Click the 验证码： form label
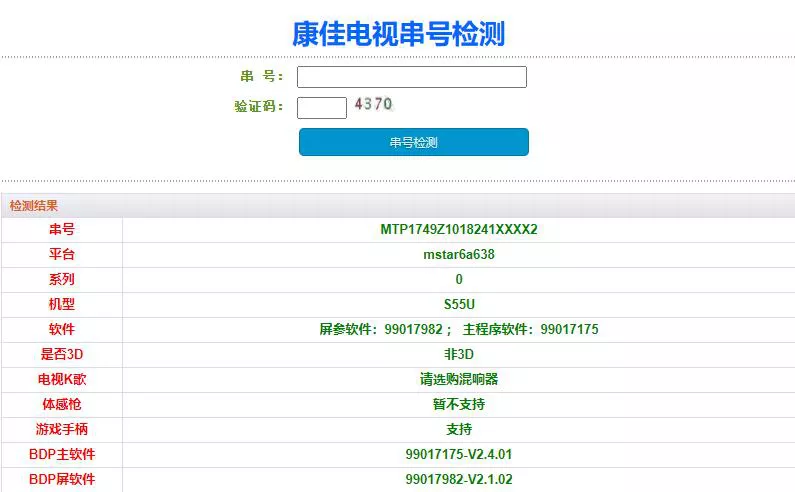Viewport: 795px width, 492px height. [x=259, y=107]
